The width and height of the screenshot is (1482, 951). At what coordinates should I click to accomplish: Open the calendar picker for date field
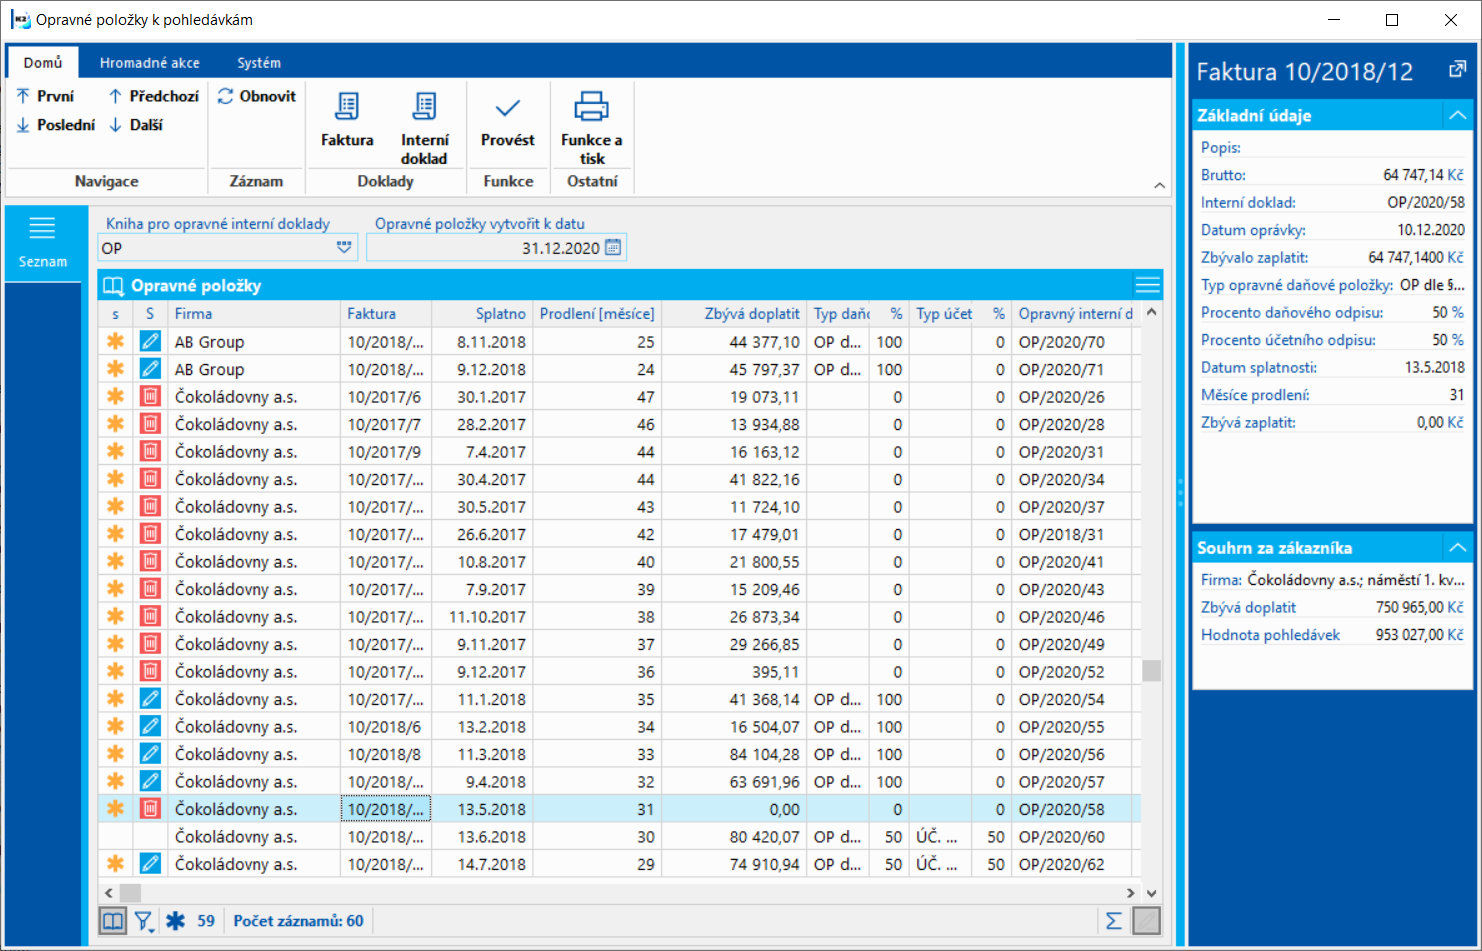click(x=613, y=248)
